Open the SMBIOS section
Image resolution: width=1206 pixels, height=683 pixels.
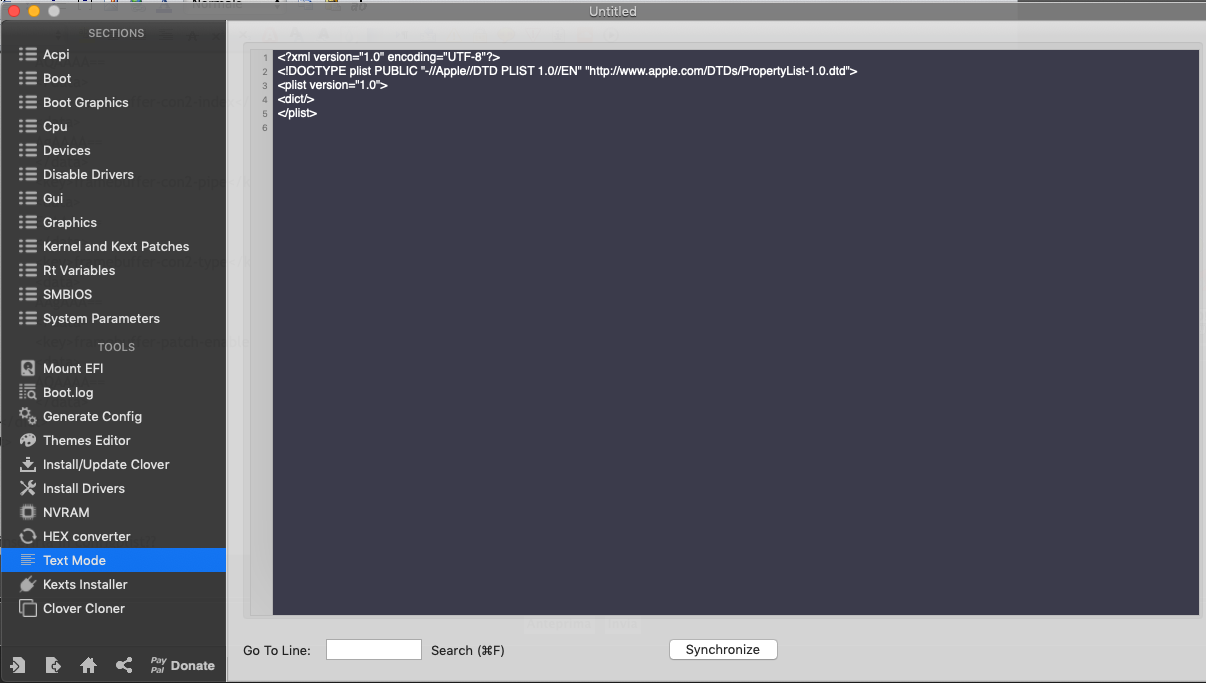(113, 294)
